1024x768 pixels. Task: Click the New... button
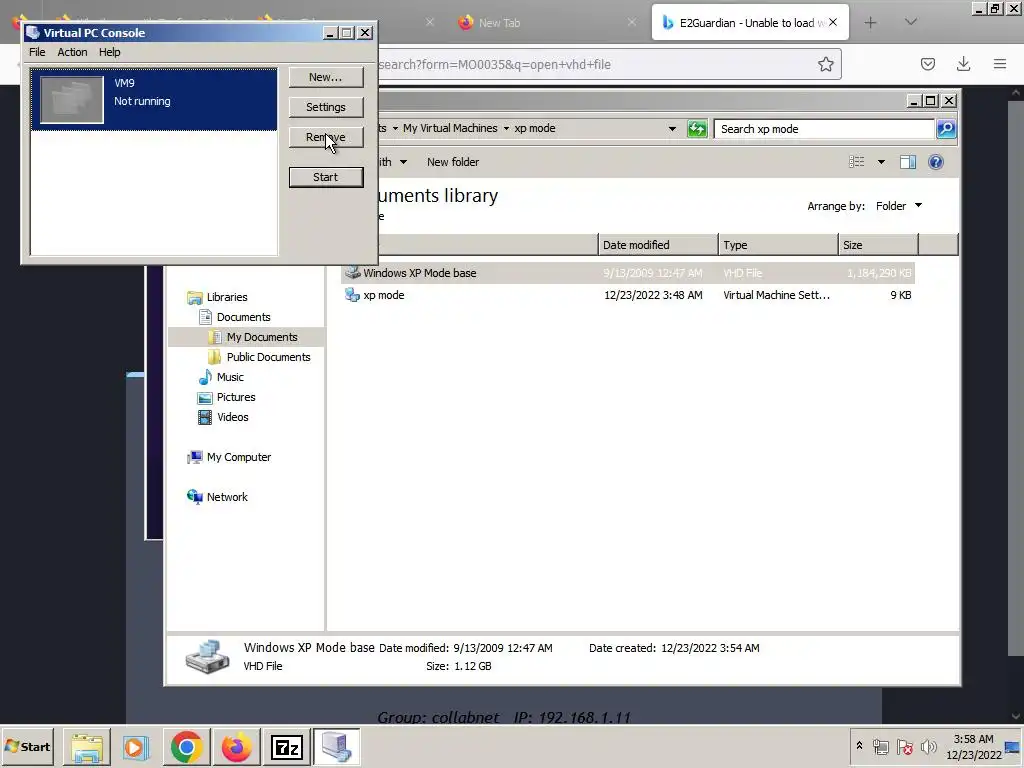[x=326, y=77]
